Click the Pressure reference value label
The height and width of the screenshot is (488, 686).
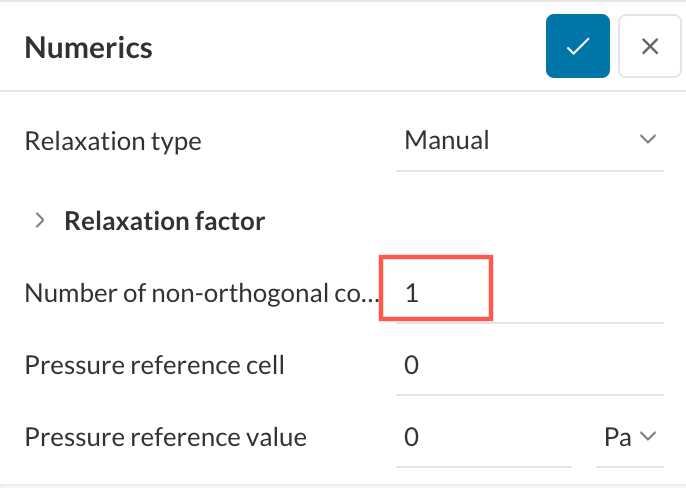(165, 437)
